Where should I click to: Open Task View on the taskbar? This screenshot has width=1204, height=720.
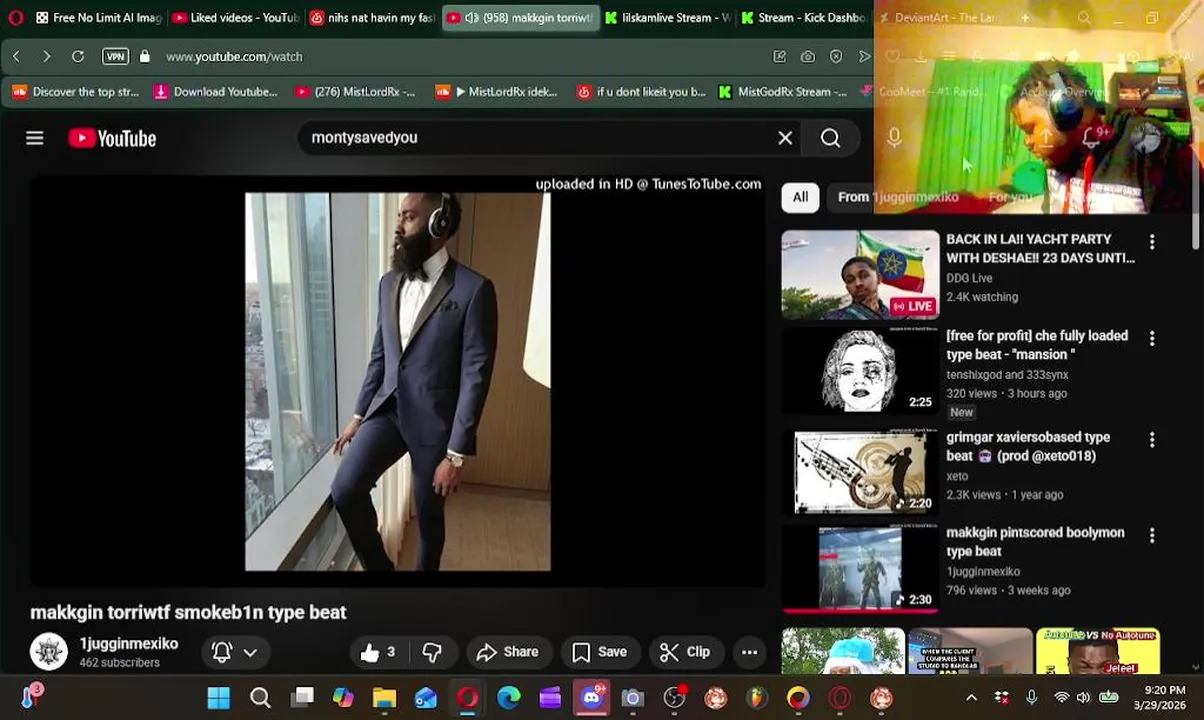[x=302, y=698]
